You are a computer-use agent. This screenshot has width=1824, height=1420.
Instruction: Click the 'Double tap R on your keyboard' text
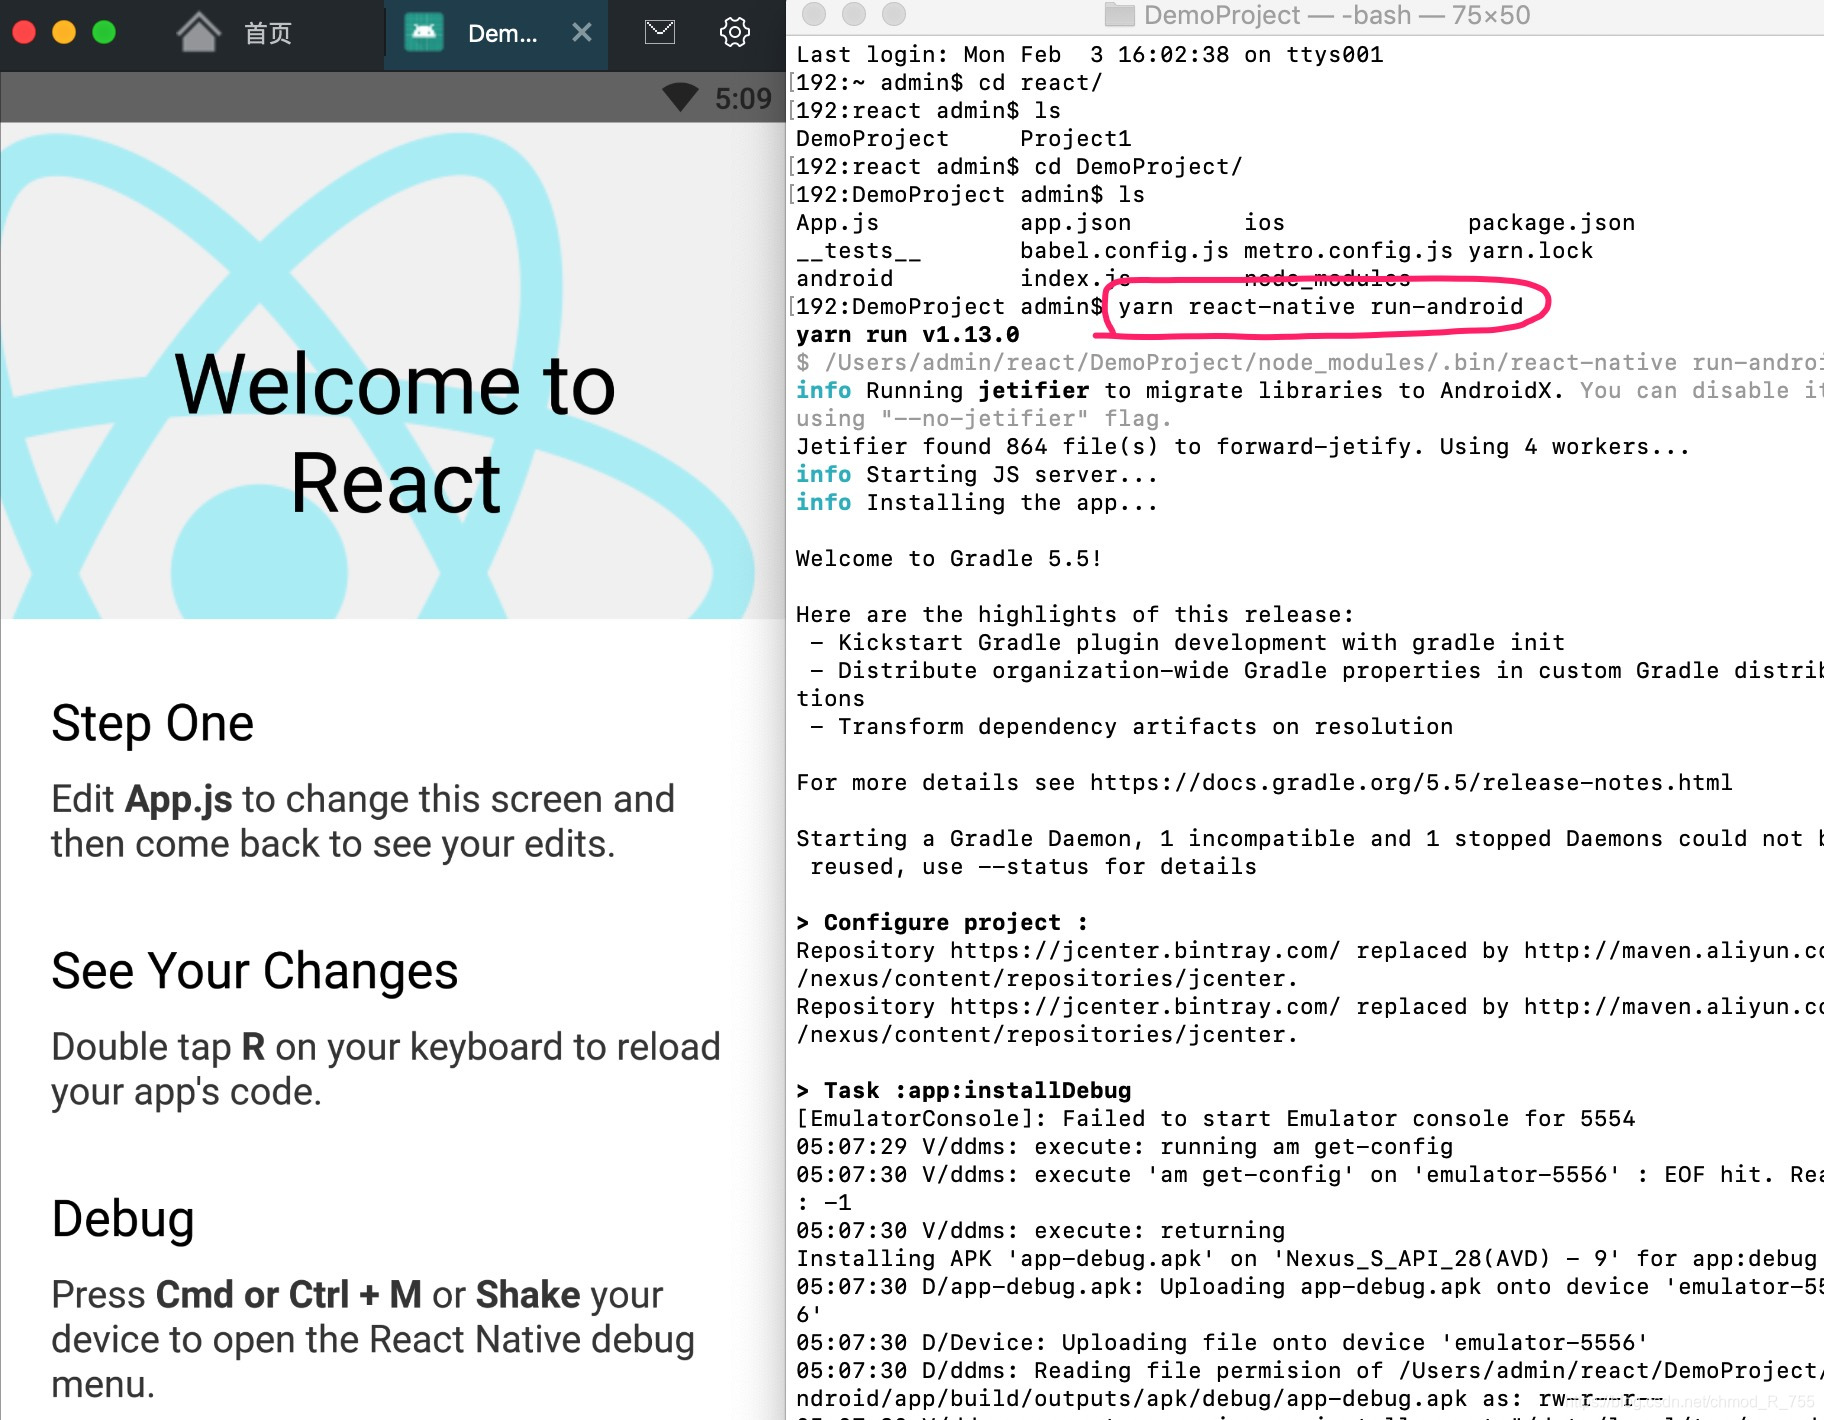click(386, 1069)
